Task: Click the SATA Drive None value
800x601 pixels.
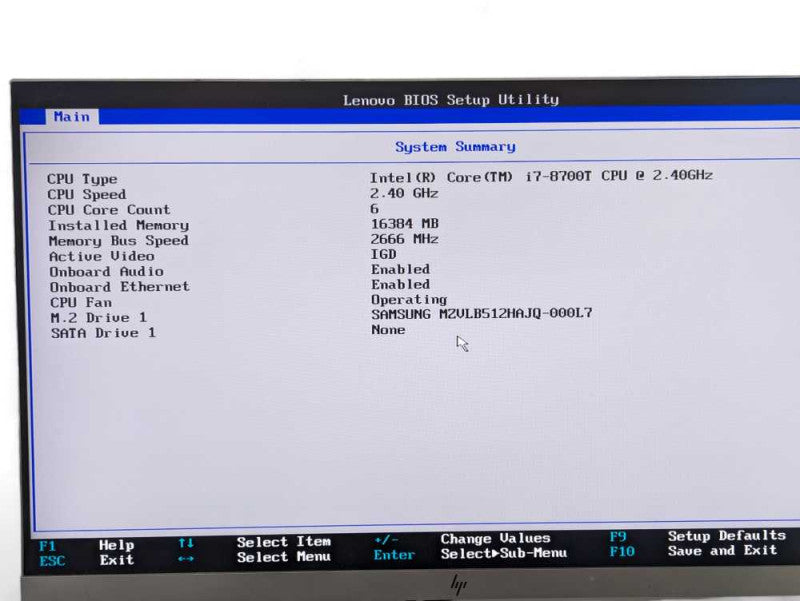Action: [388, 330]
